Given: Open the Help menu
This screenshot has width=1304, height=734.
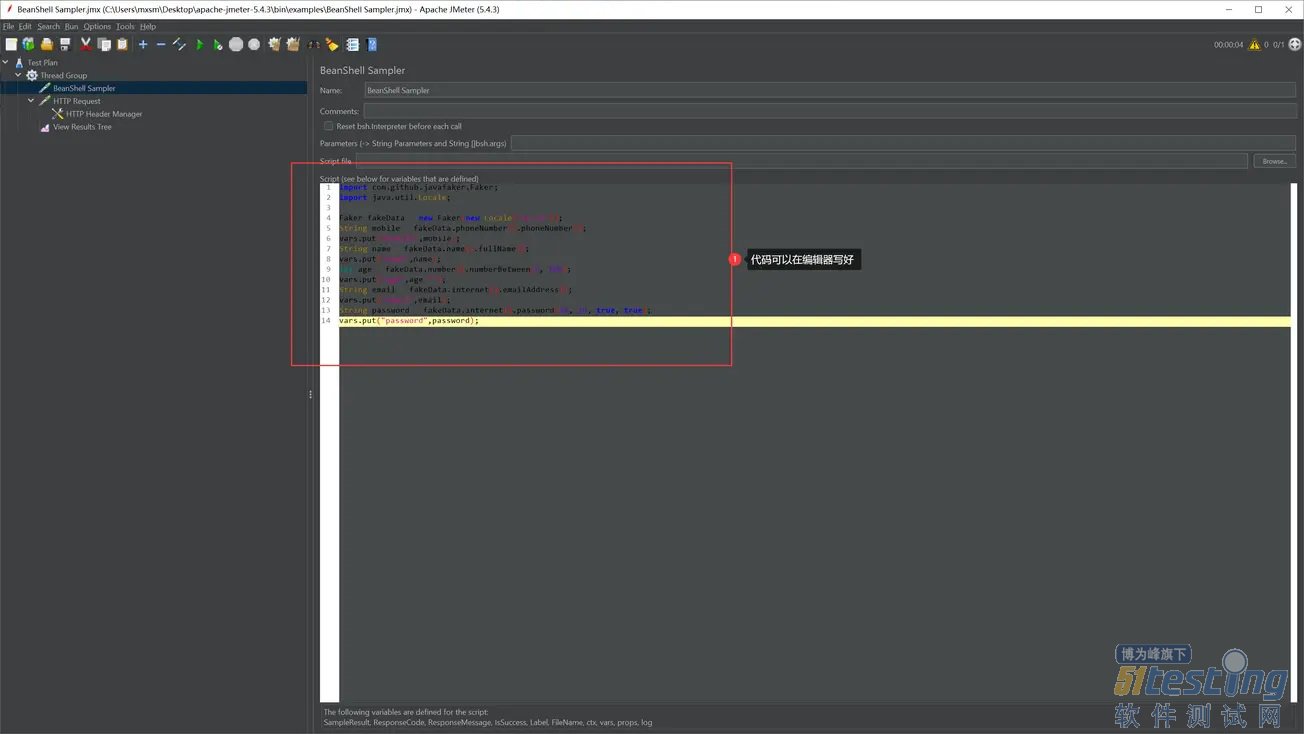Looking at the screenshot, I should point(148,26).
